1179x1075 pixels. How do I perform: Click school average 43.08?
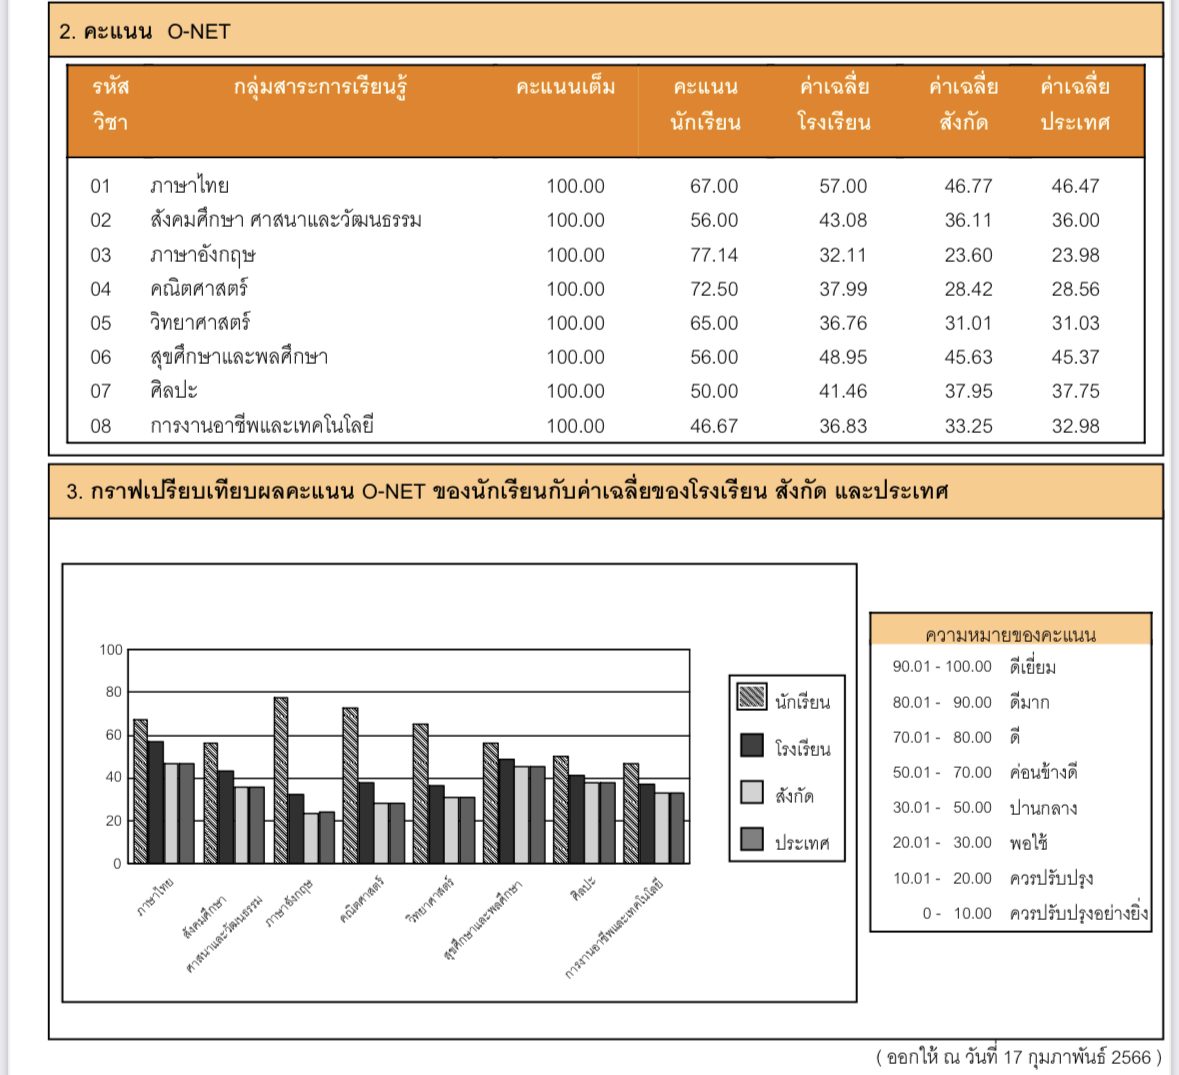843,220
